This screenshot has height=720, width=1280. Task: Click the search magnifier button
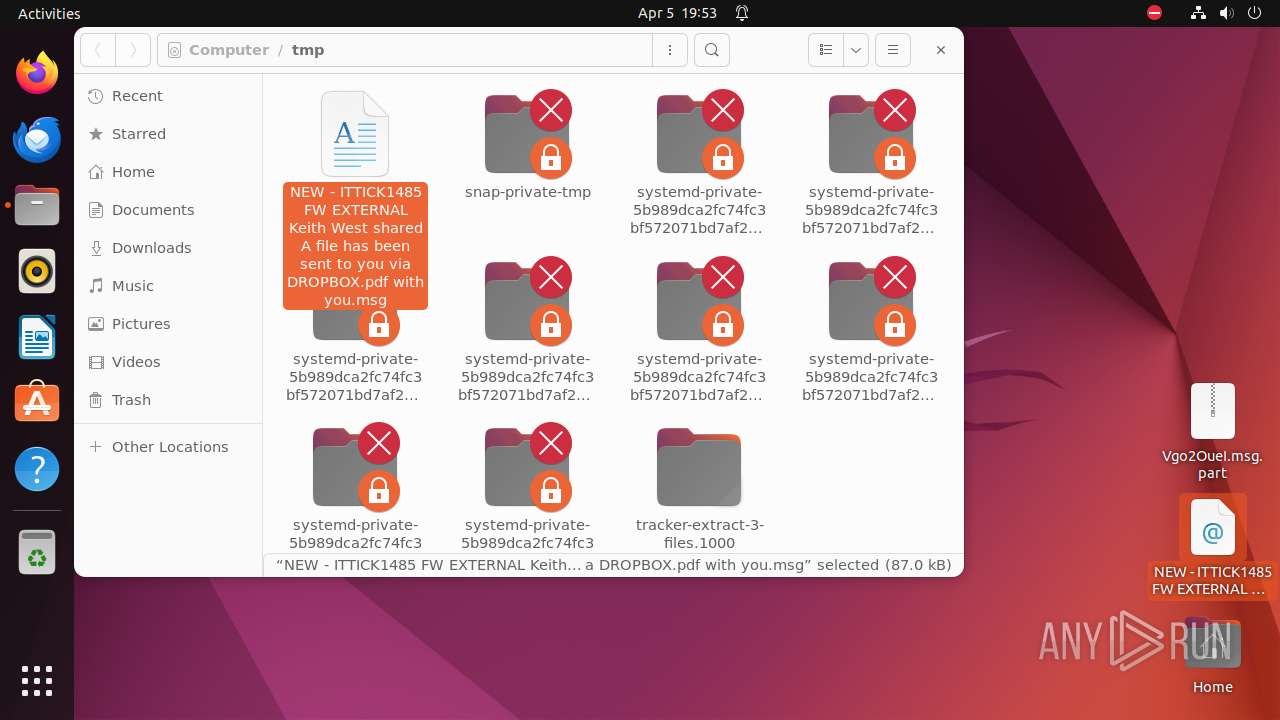[712, 50]
